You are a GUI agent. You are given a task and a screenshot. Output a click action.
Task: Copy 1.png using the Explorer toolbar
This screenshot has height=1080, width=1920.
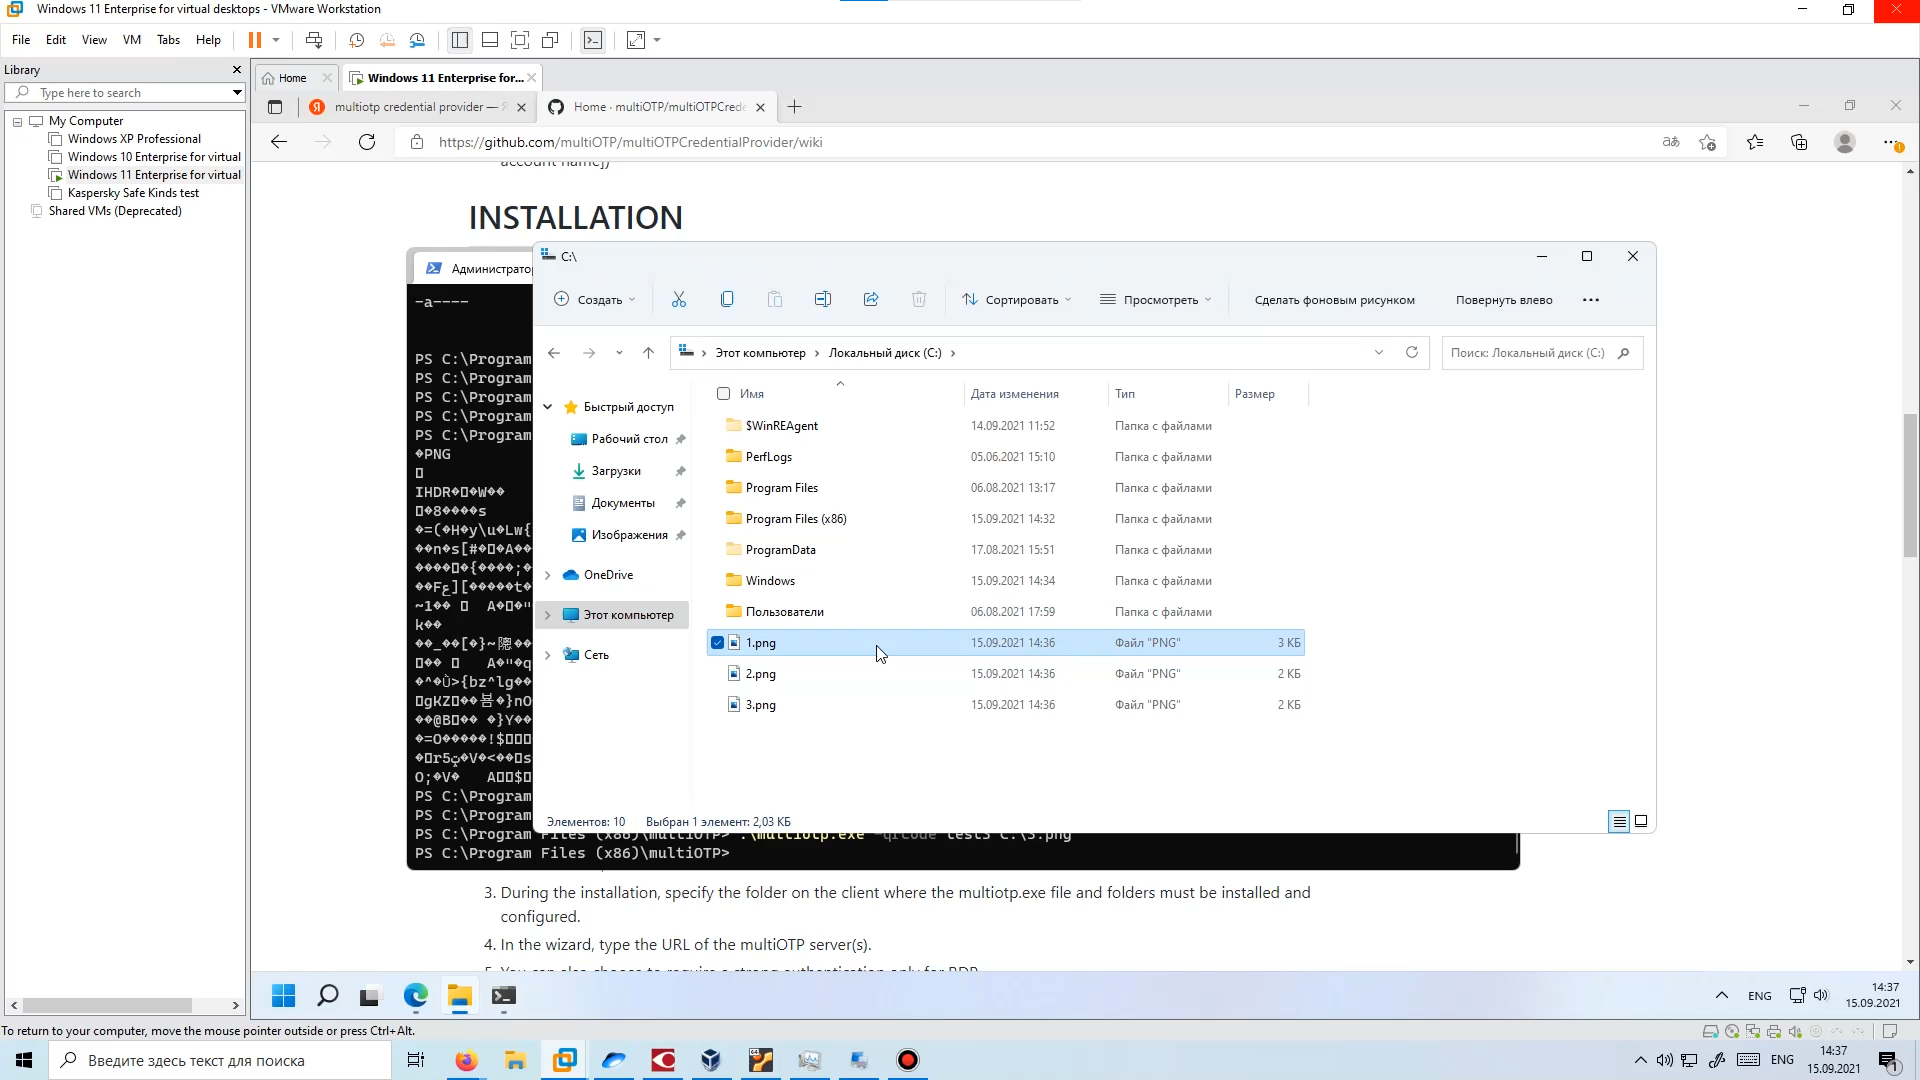click(727, 299)
